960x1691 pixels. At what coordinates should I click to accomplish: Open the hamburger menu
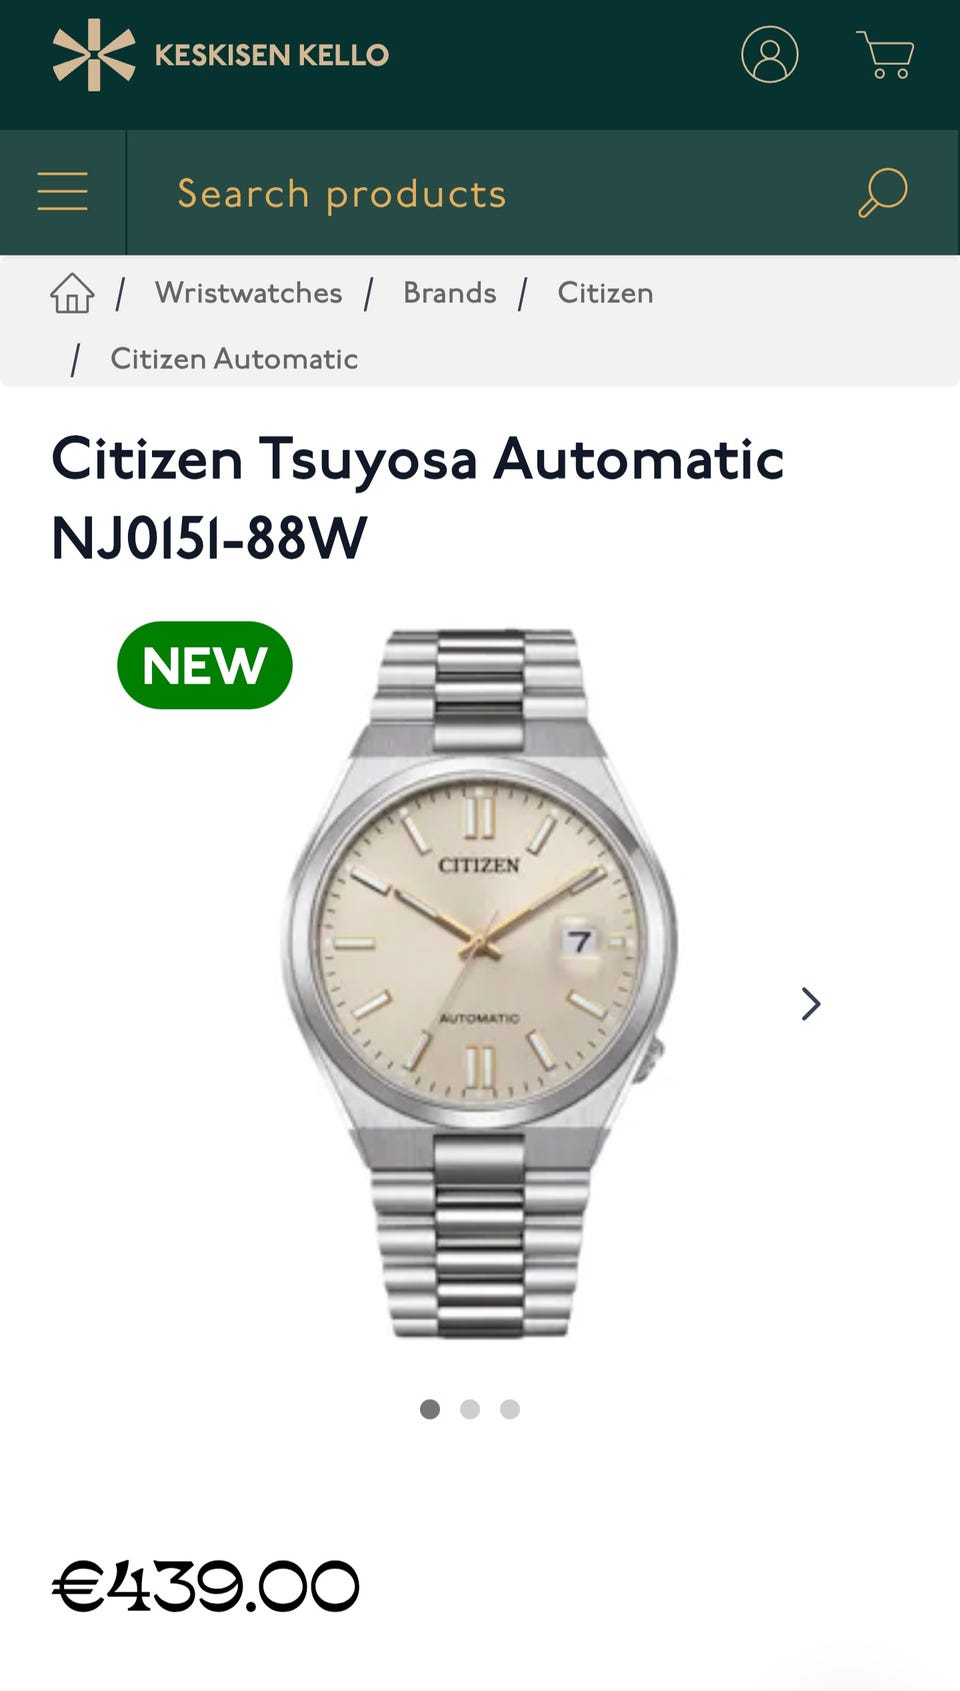pyautogui.click(x=62, y=191)
